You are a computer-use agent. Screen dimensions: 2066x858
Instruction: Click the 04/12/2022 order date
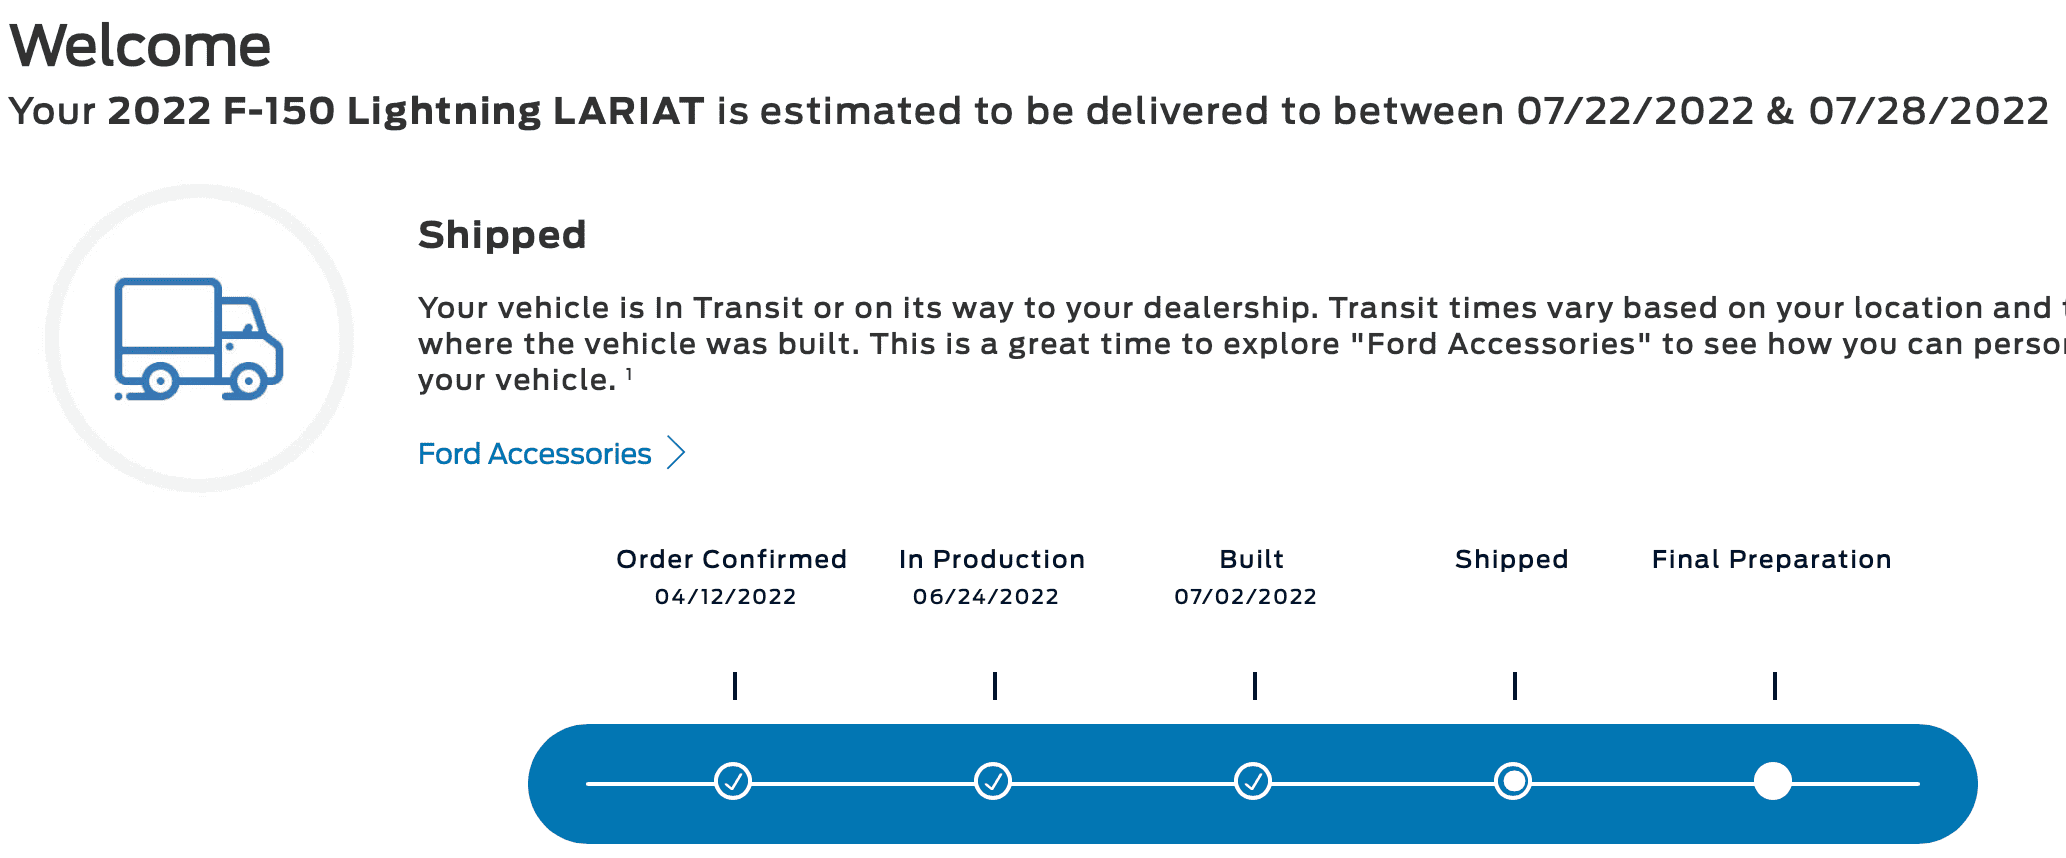click(726, 597)
